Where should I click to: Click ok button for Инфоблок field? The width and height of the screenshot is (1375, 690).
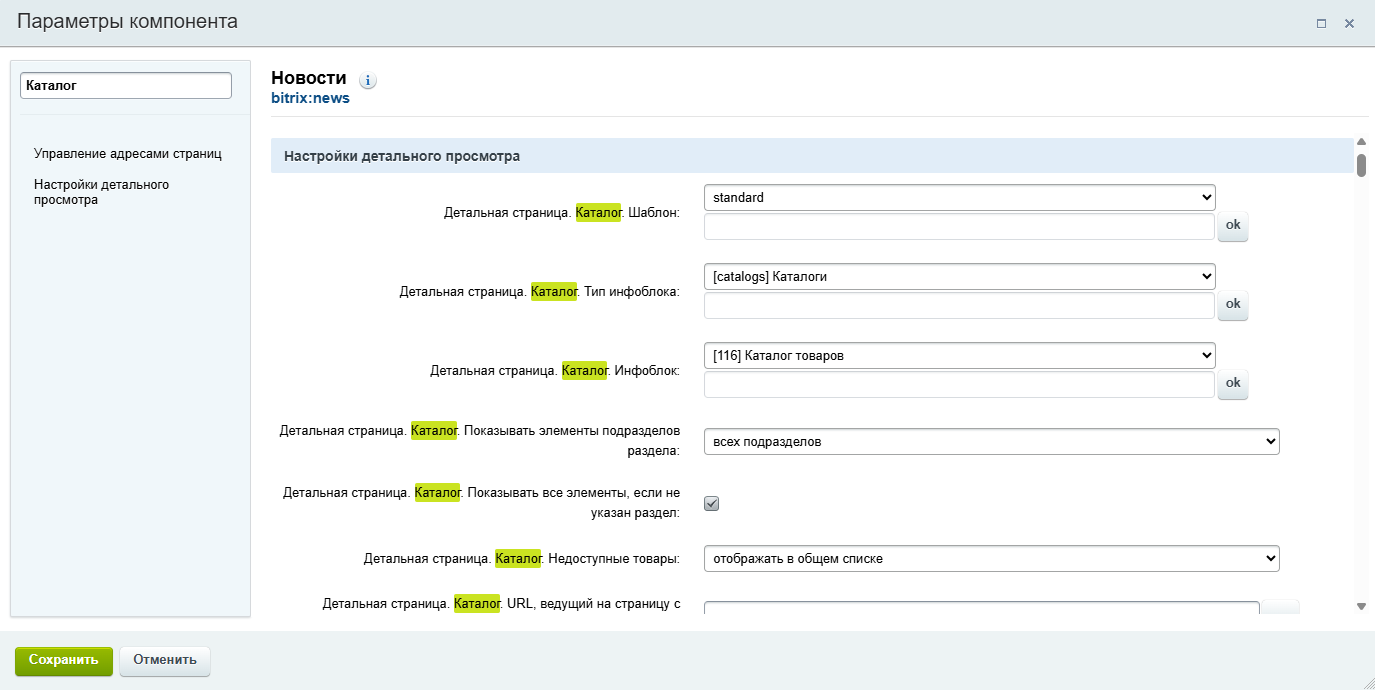point(1233,384)
